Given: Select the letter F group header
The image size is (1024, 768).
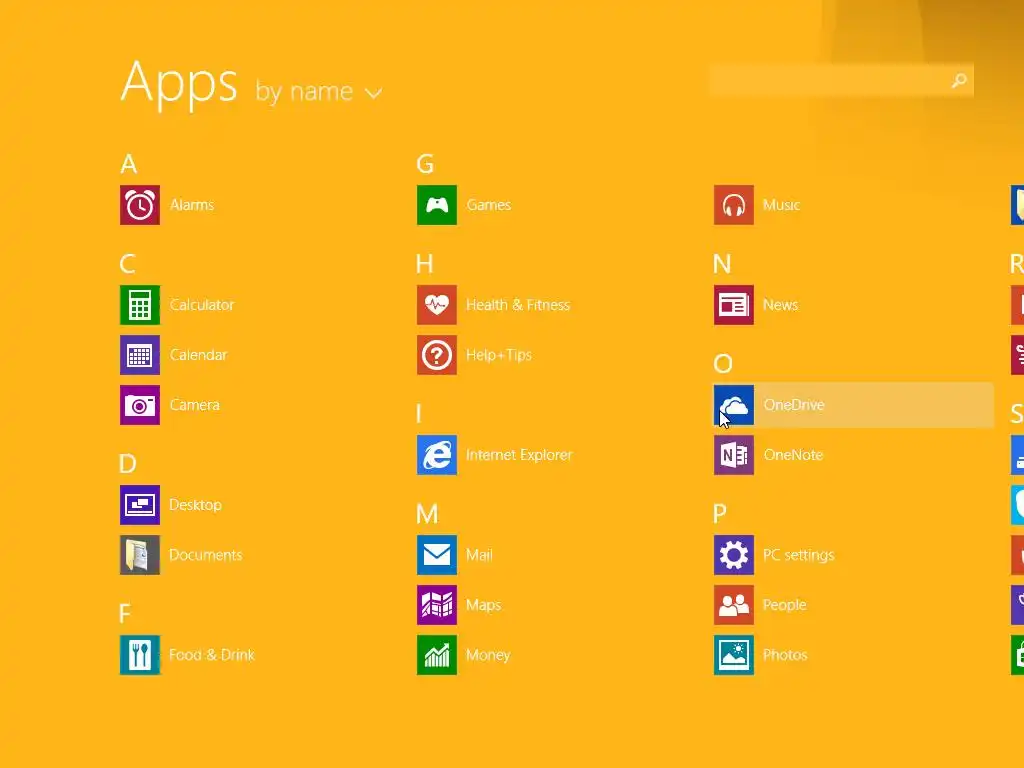Looking at the screenshot, I should point(125,614).
